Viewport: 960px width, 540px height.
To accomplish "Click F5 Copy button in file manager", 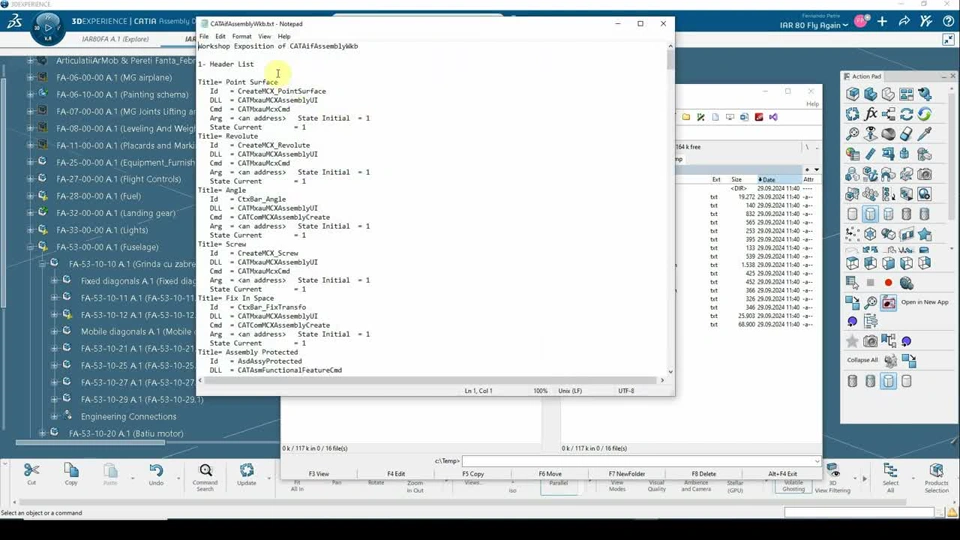I will [473, 473].
